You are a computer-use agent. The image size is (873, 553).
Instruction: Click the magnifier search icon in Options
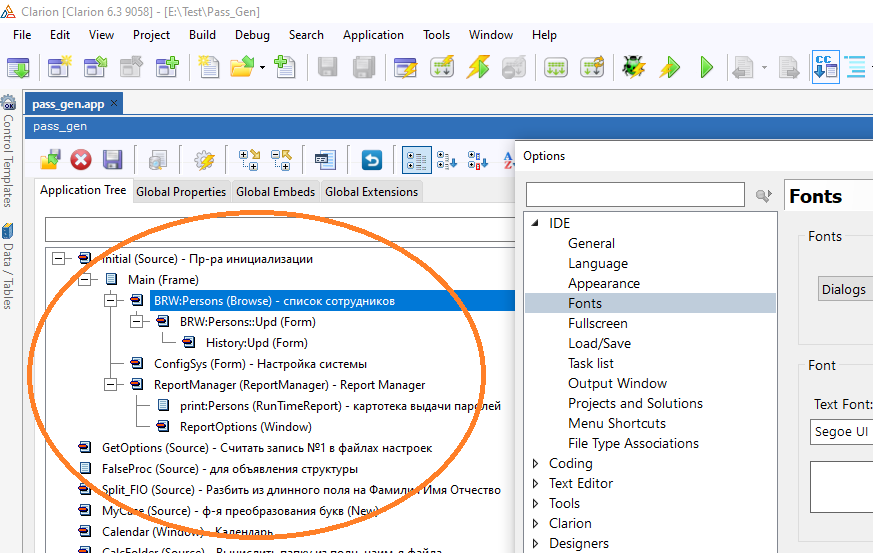point(764,195)
